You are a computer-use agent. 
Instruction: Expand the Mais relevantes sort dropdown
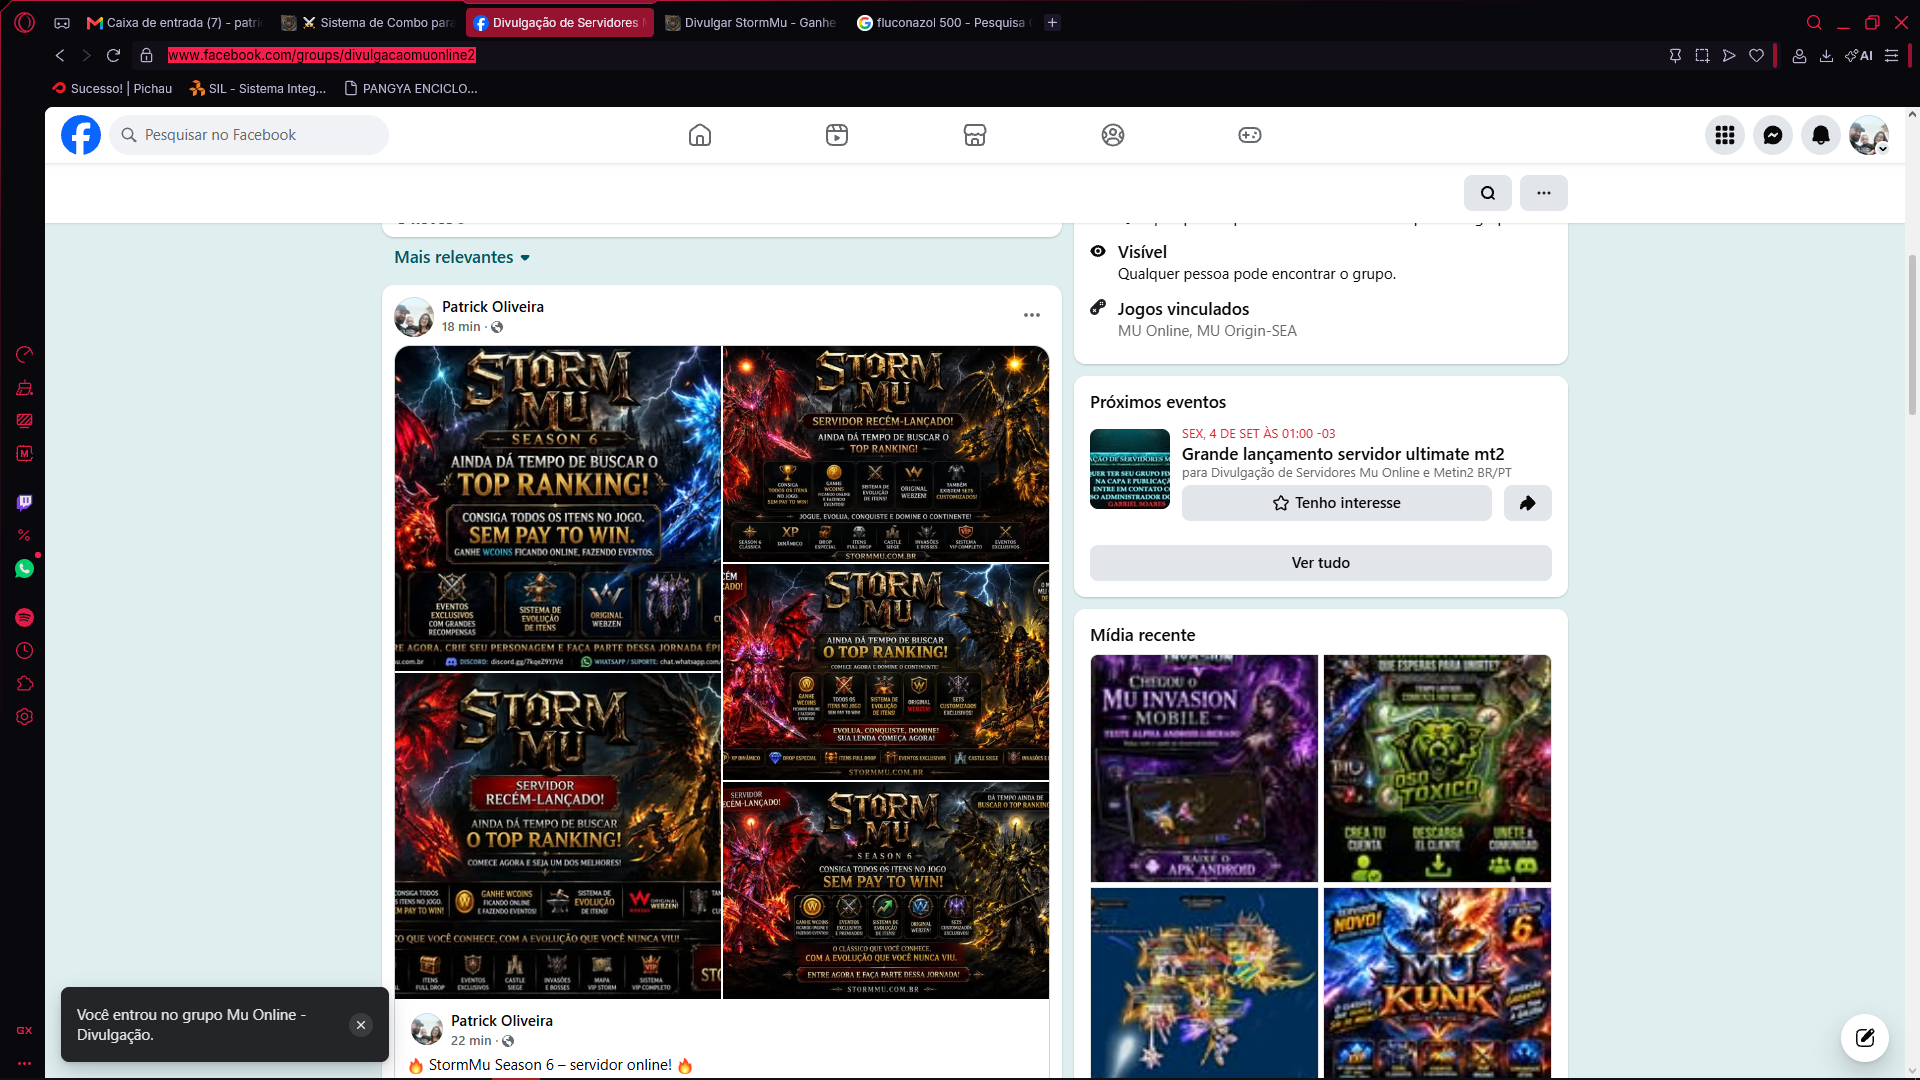tap(462, 257)
